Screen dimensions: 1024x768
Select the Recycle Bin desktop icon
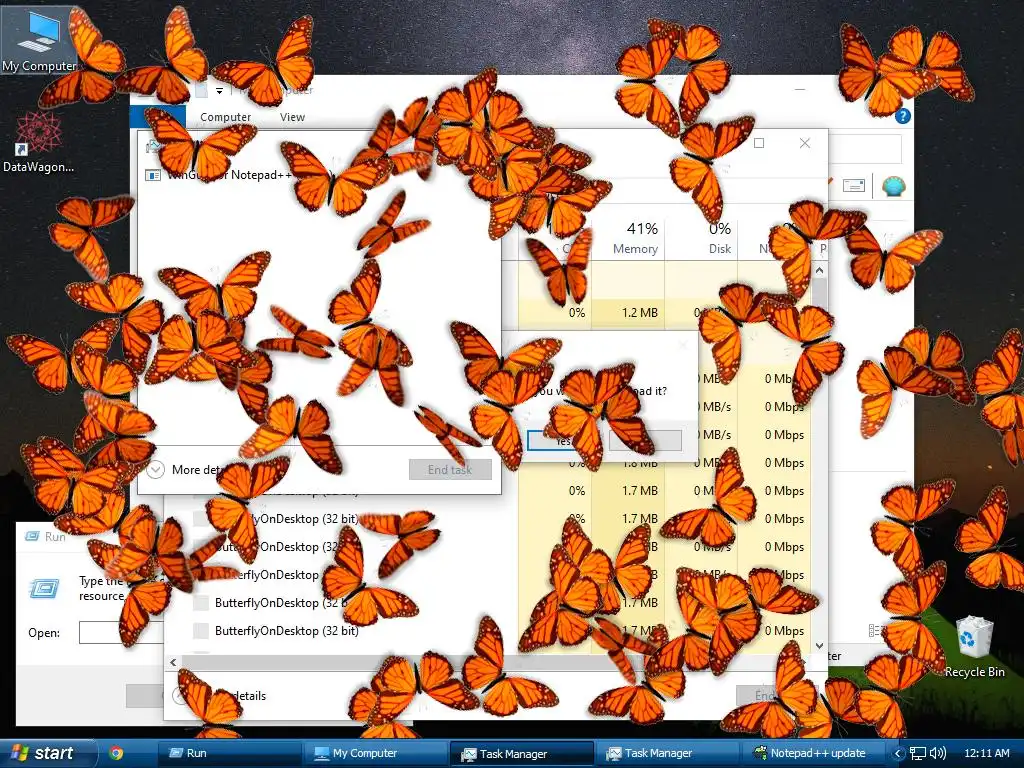click(974, 647)
